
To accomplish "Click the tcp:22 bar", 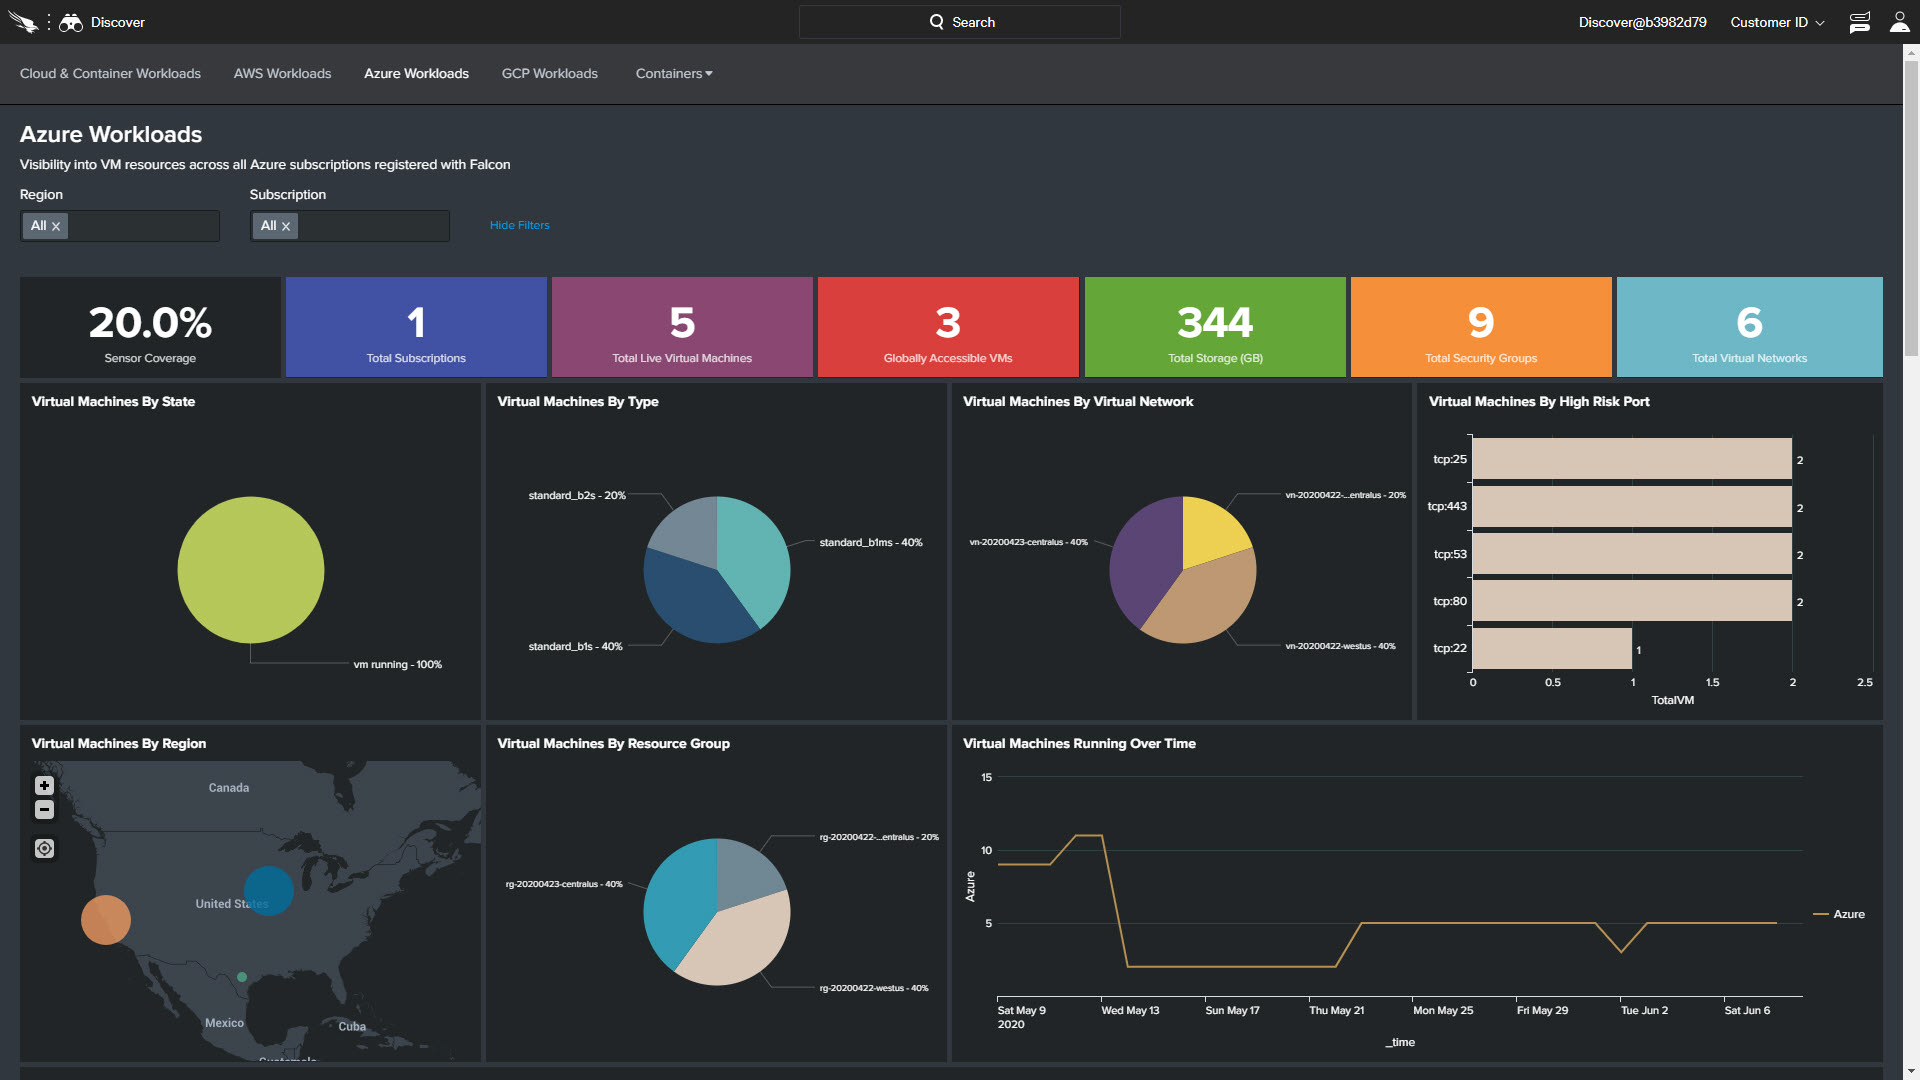I will click(x=1552, y=648).
